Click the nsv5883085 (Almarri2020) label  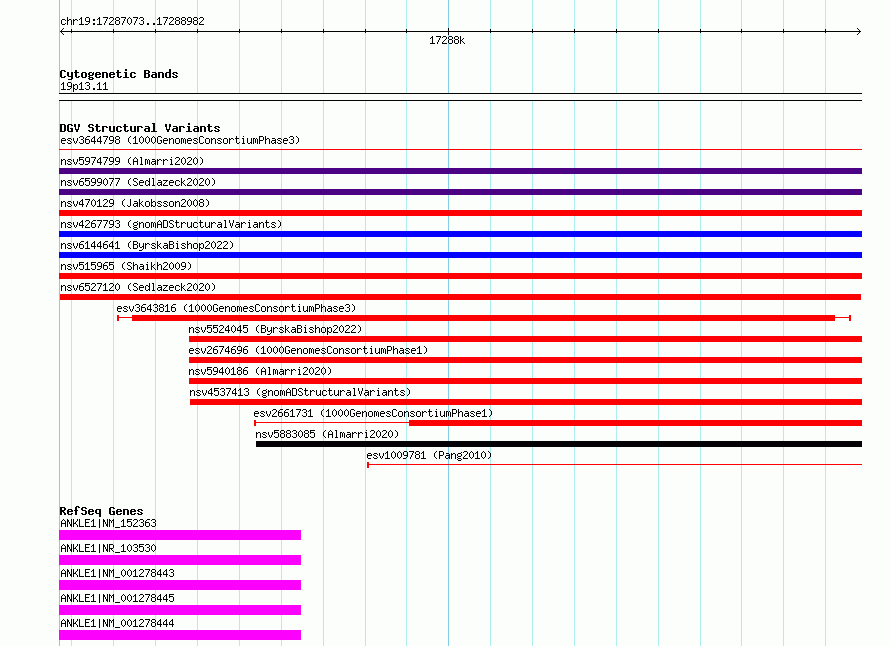pos(327,434)
